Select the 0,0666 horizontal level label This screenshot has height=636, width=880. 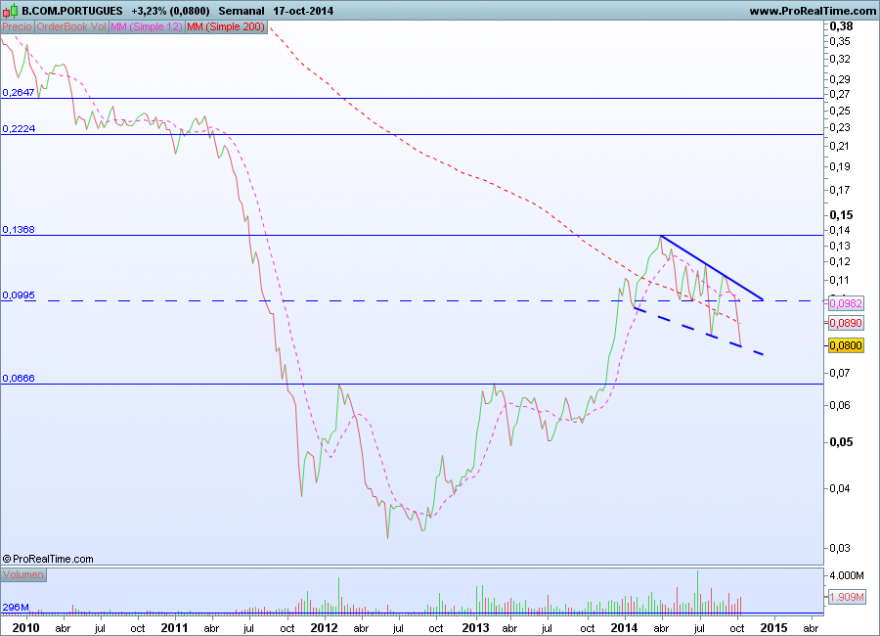(19, 378)
